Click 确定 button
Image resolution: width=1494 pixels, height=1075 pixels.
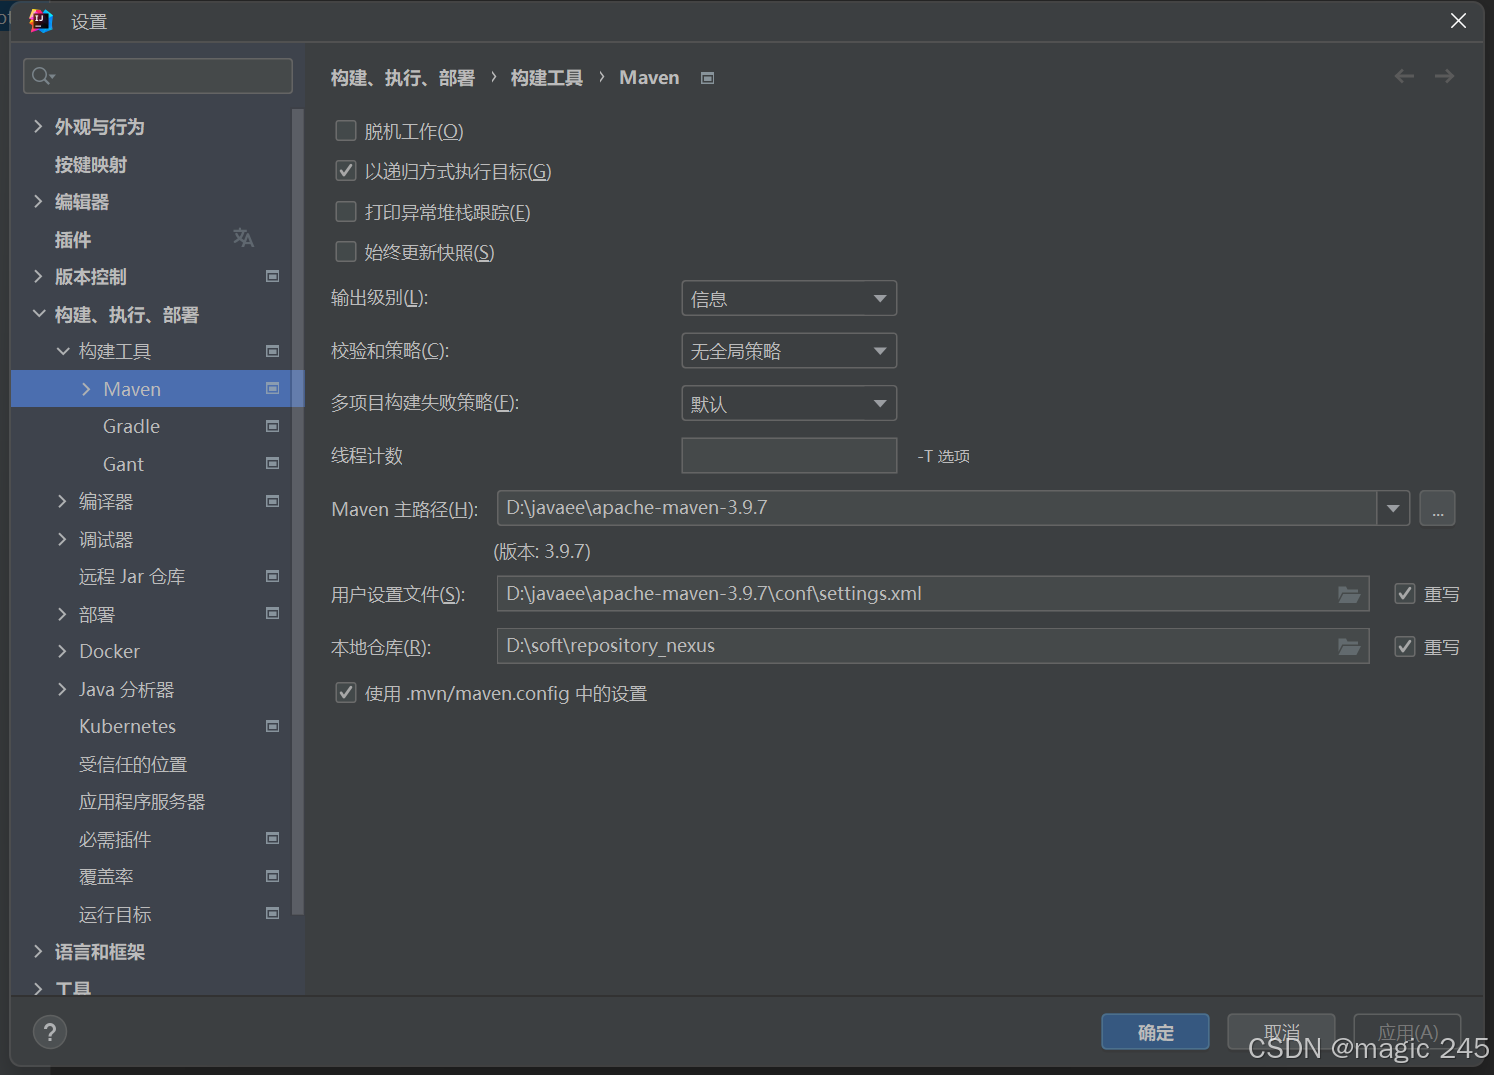(1155, 1032)
